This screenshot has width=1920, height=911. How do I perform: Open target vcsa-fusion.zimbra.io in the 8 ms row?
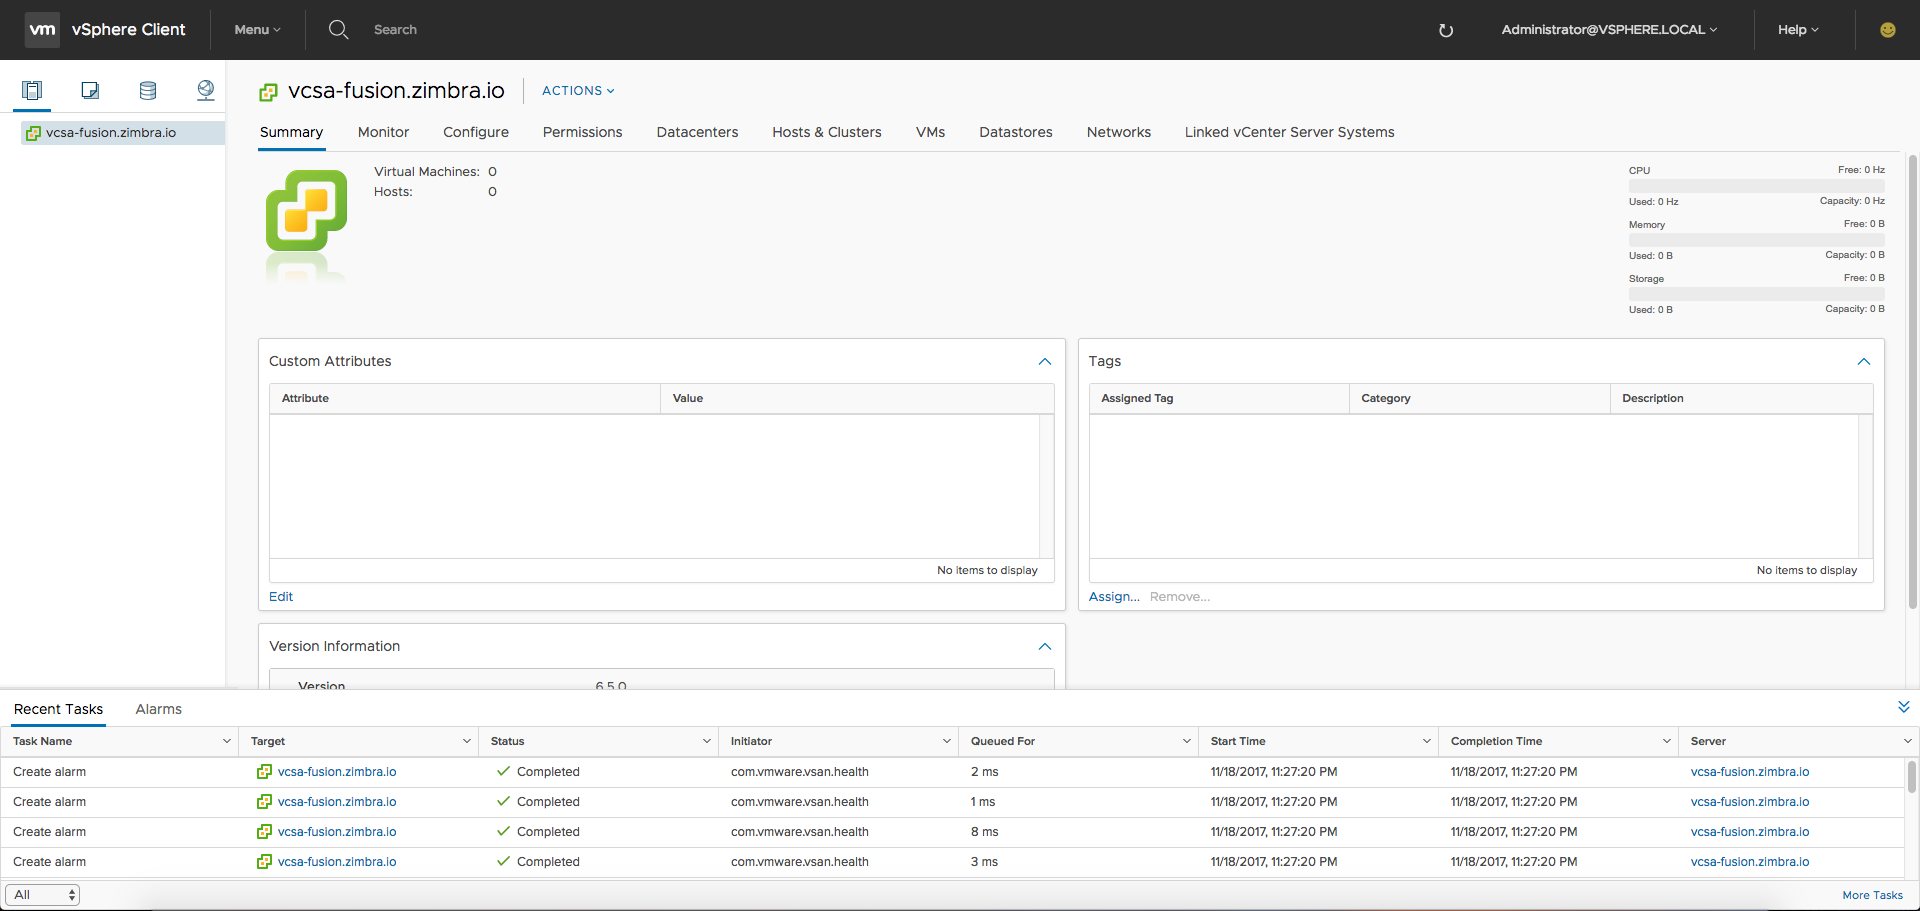(337, 832)
